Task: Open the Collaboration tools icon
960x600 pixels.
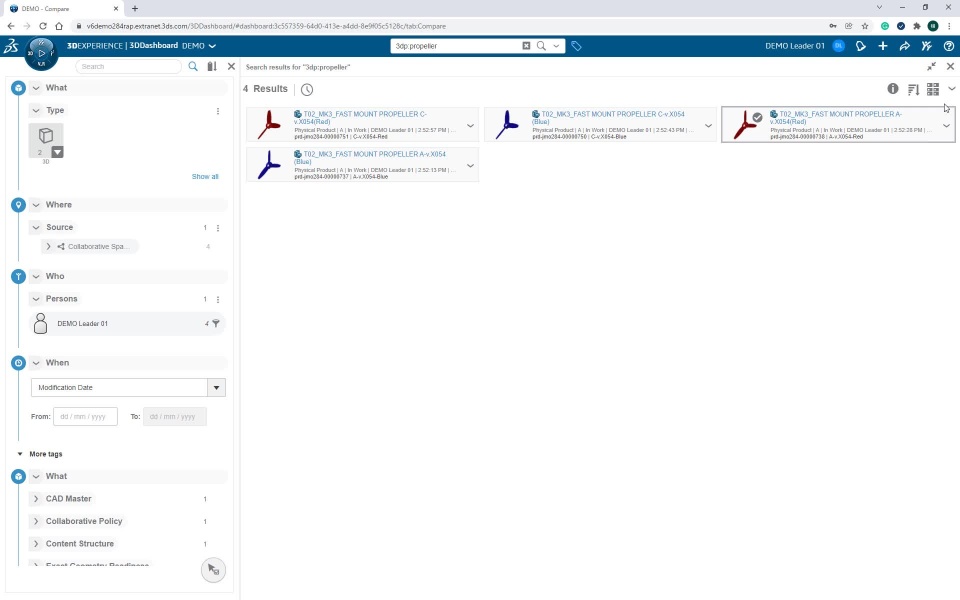Action: [x=927, y=46]
